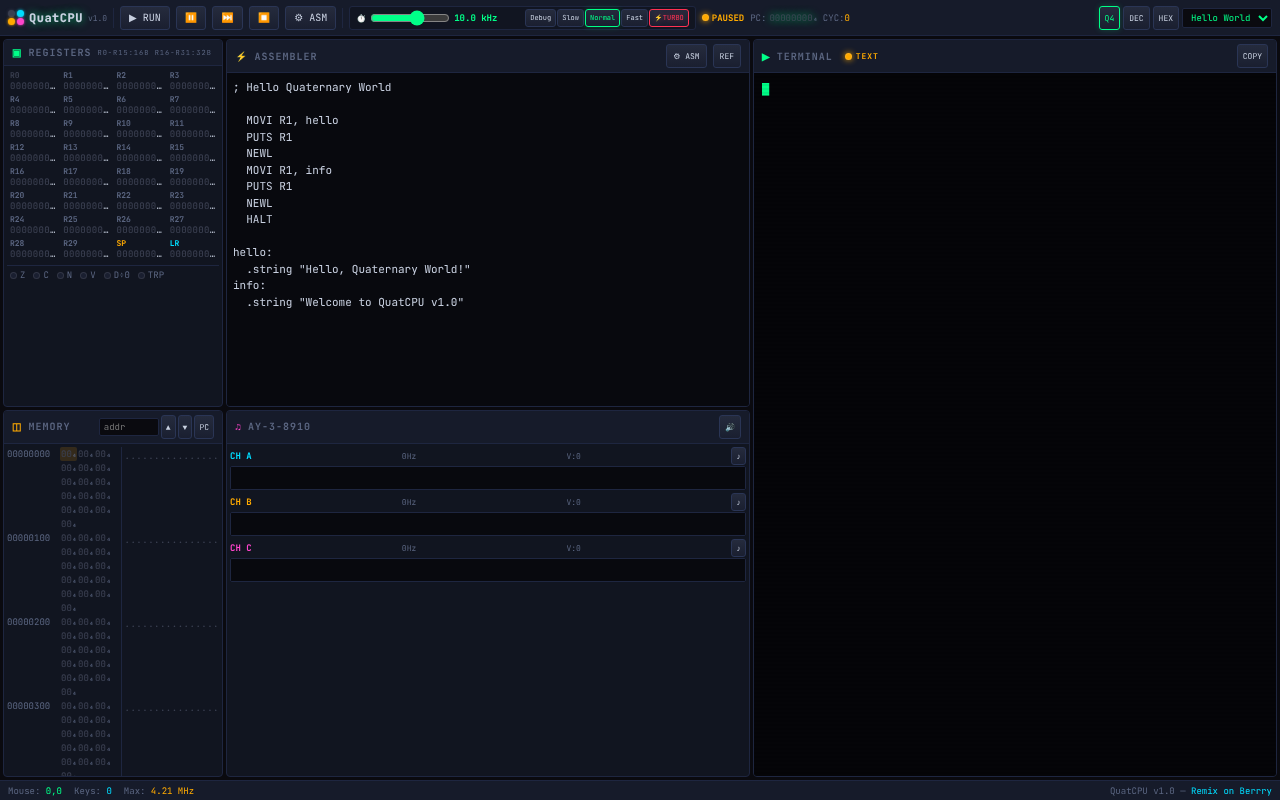Viewport: 1280px width, 800px height.
Task: Step forward using the fast-forward icon
Action: pyautogui.click(x=227, y=18)
